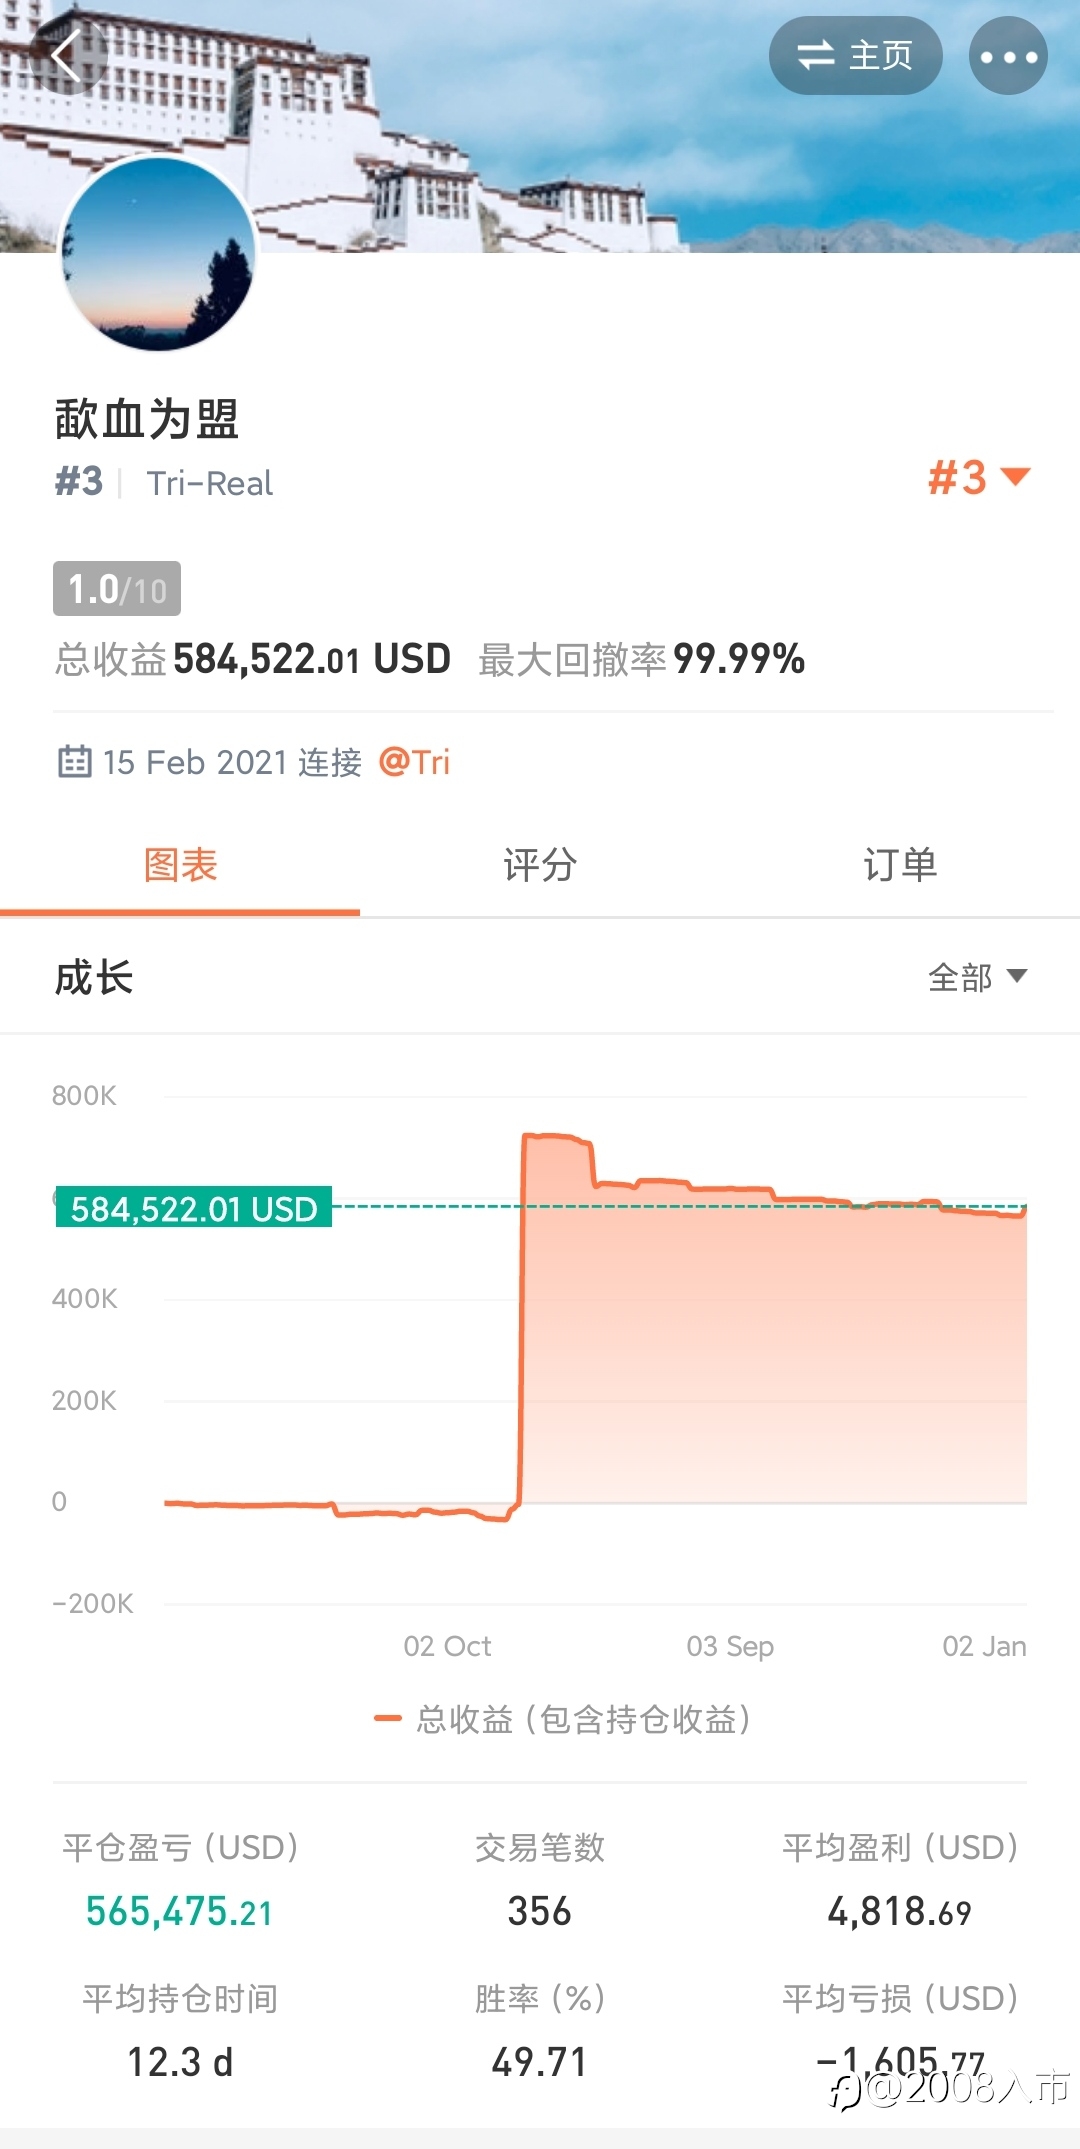Tap the orange legend marker line
Viewport: 1080px width, 2149px height.
387,1719
